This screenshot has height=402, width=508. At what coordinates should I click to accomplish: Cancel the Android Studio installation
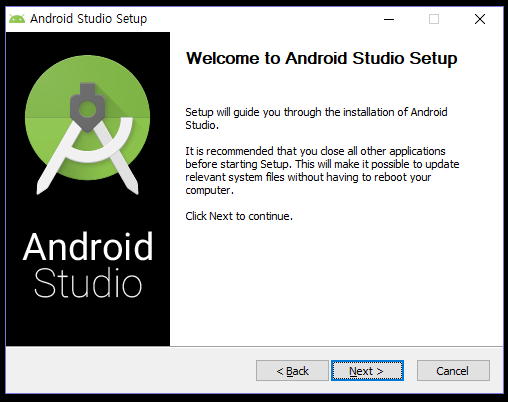(x=453, y=370)
